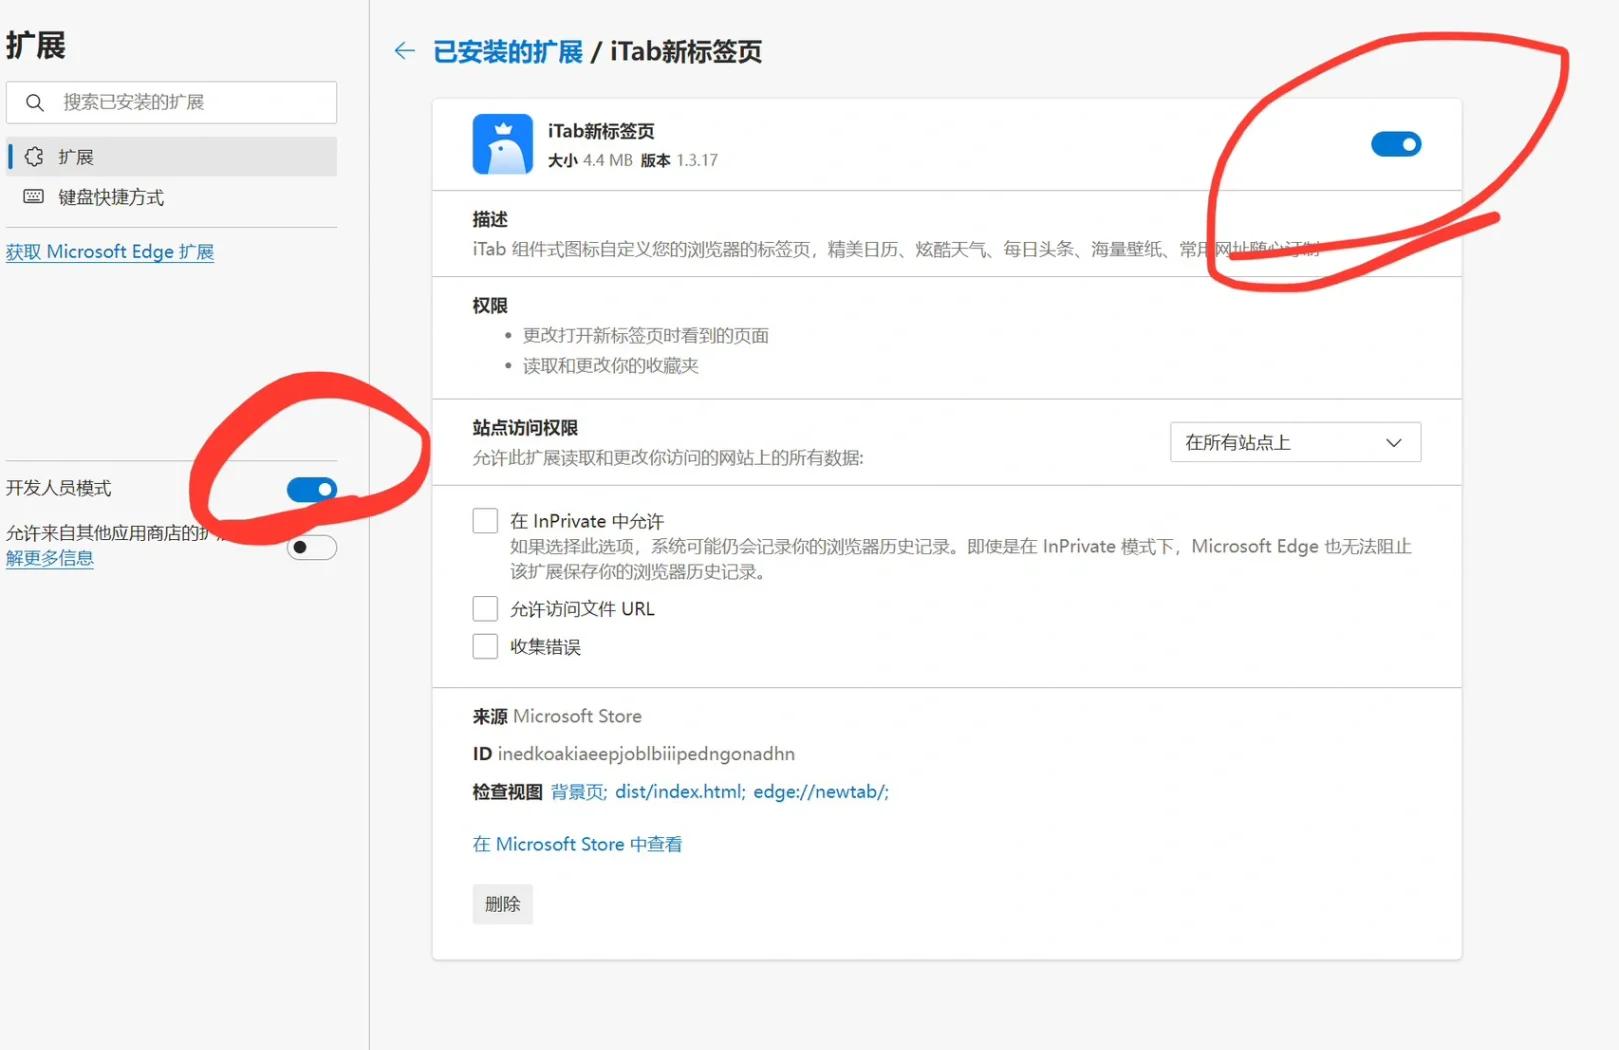Click the keyboard icon beside 键盘快捷方式
1619x1050 pixels.
(33, 196)
